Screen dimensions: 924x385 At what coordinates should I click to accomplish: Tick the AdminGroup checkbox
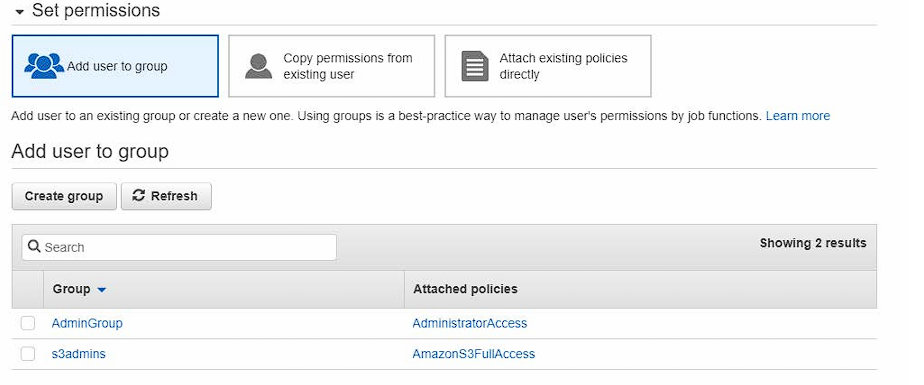point(28,323)
